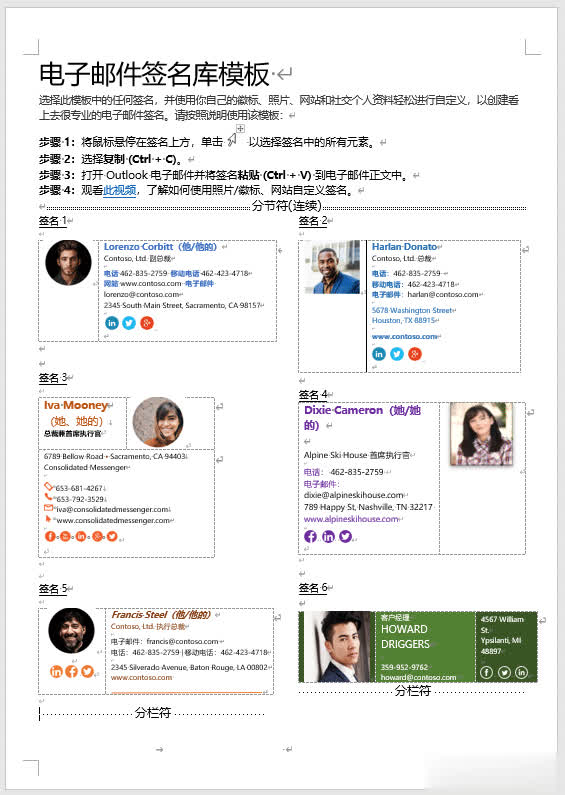
Task: Select Lorenzo Corbitt's round profile photo
Action: (68, 263)
